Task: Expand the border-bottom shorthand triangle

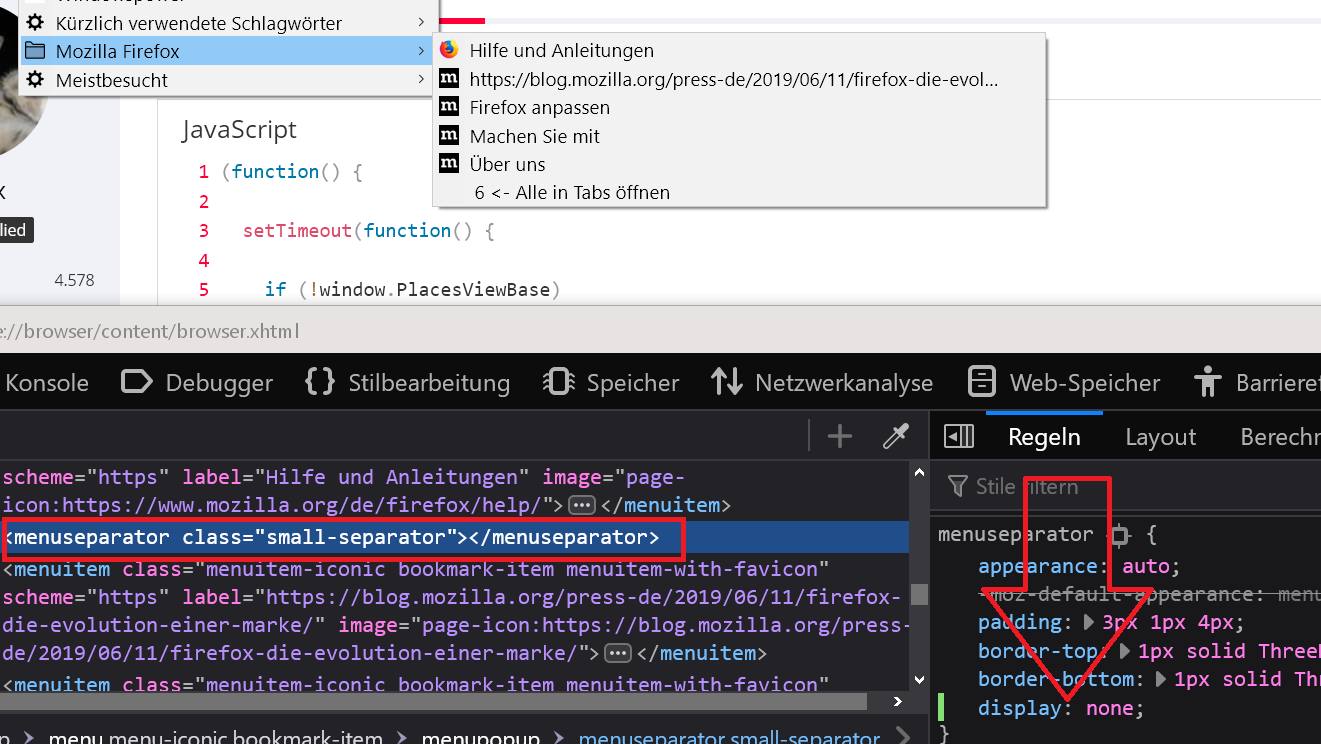Action: (x=1161, y=680)
